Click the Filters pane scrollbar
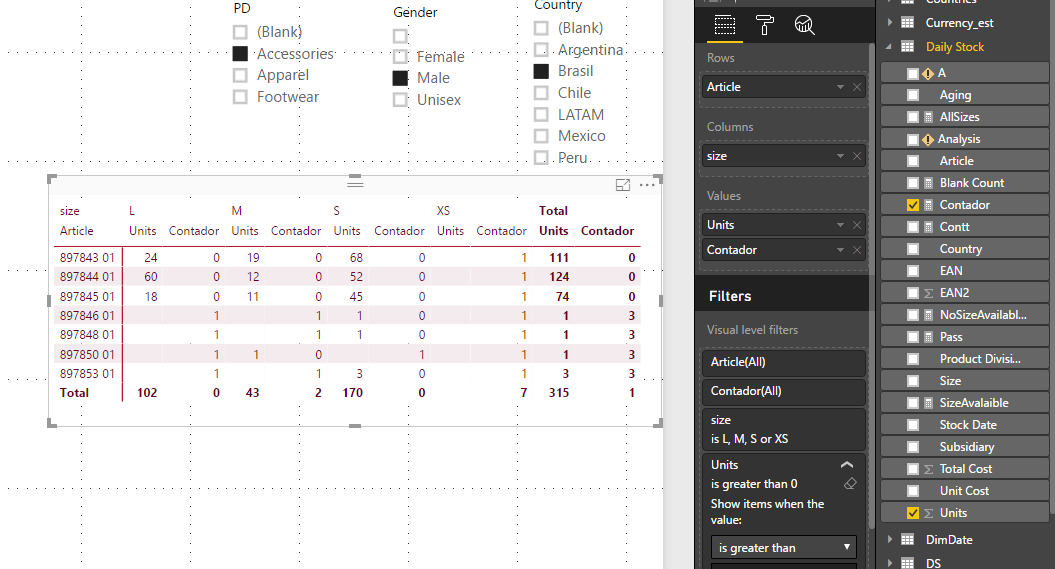This screenshot has width=1055, height=569. point(872,285)
